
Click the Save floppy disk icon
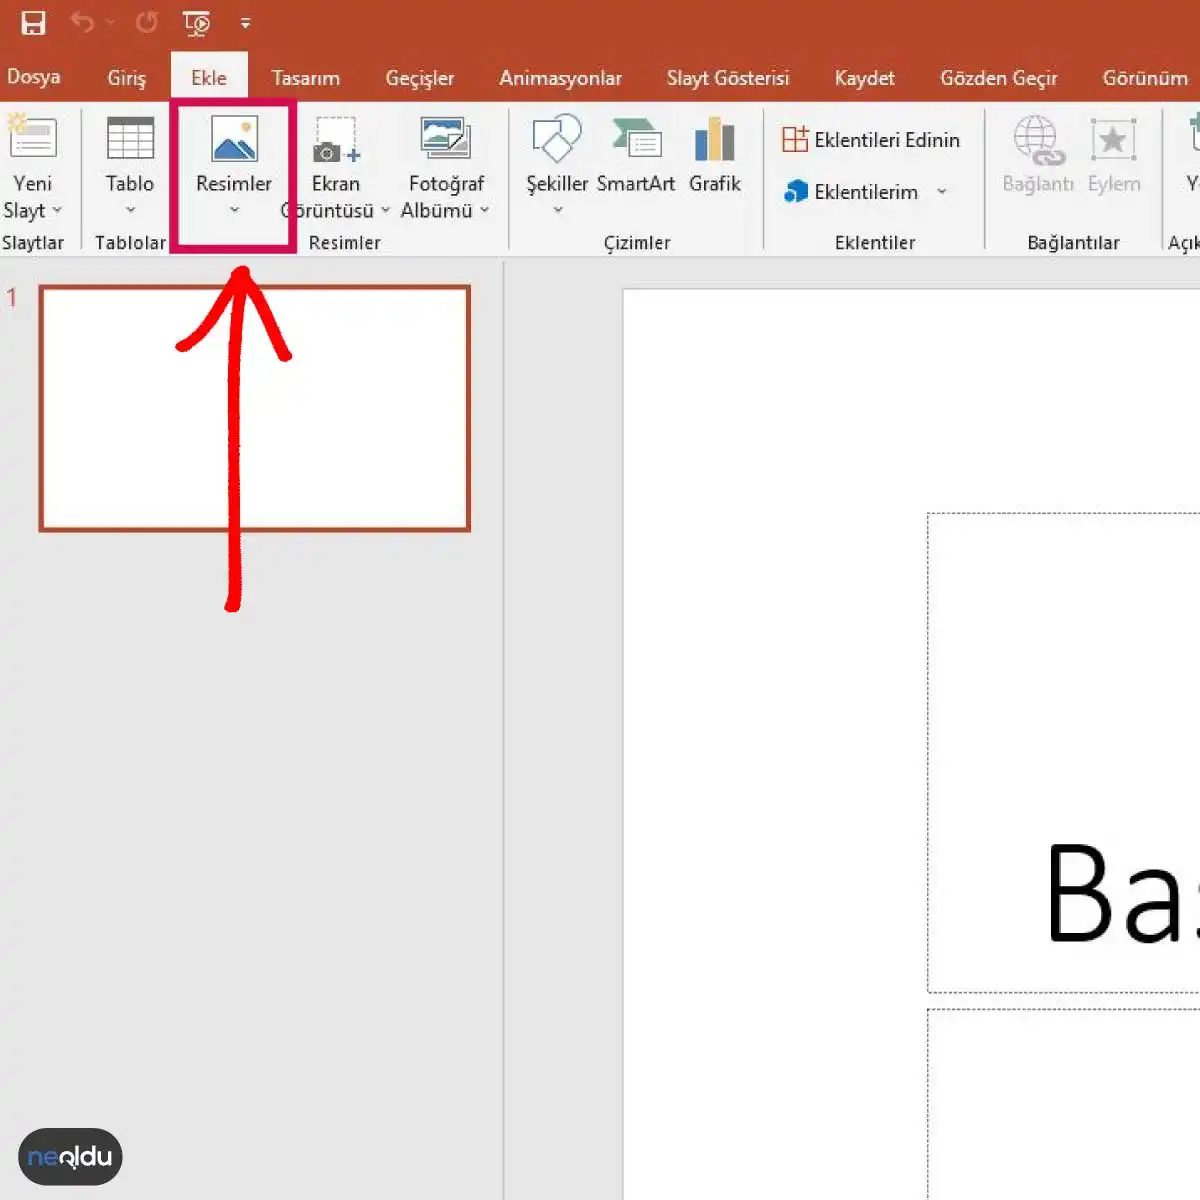point(34,23)
